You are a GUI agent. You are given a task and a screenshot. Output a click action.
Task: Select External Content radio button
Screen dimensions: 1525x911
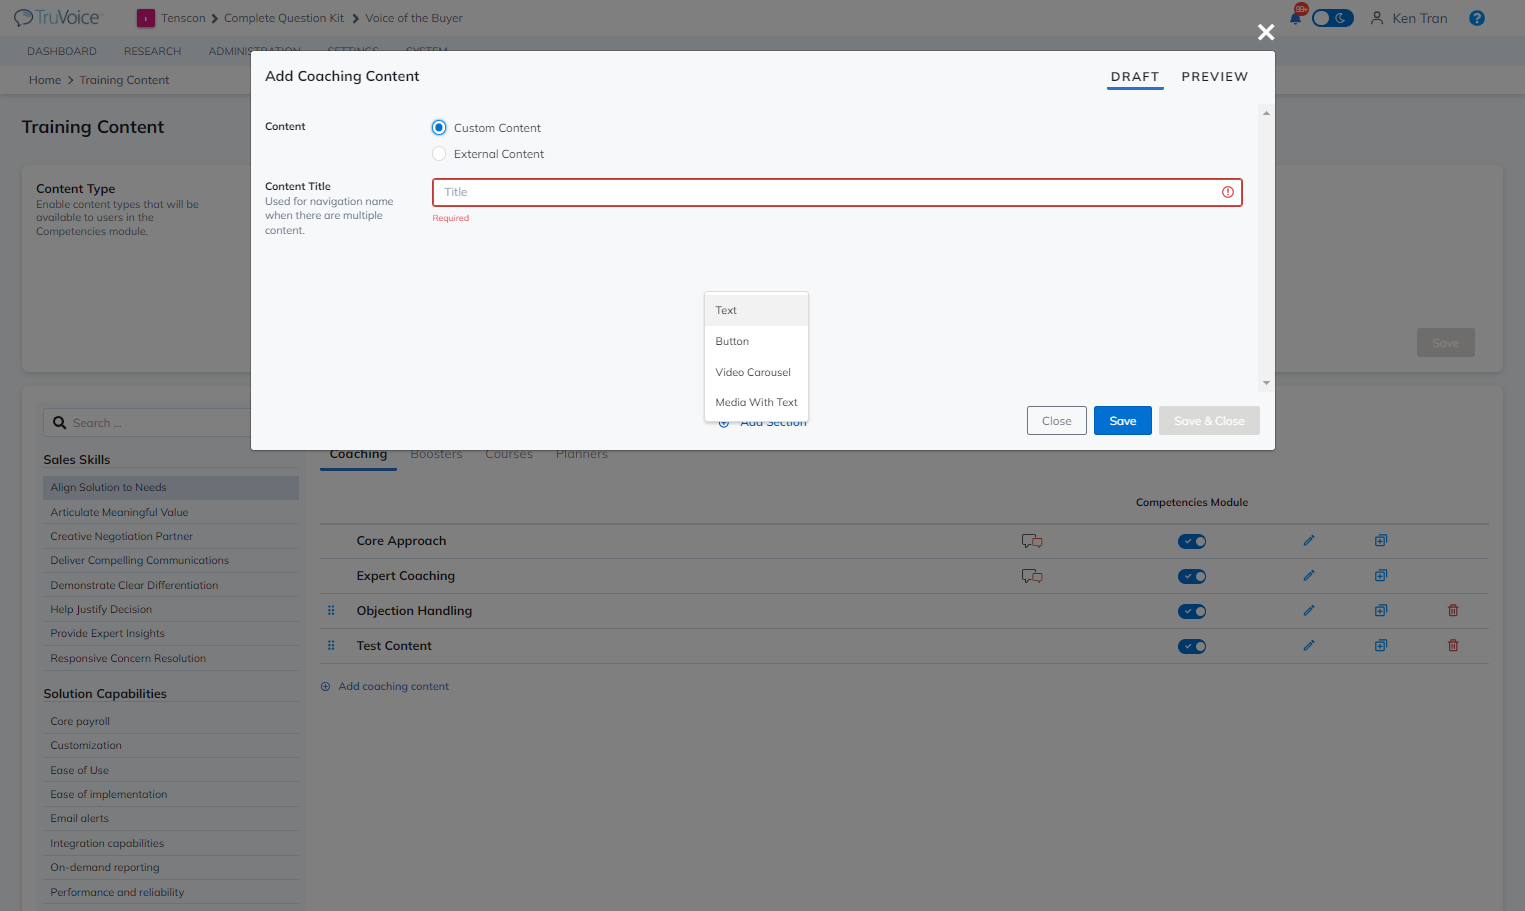click(439, 154)
